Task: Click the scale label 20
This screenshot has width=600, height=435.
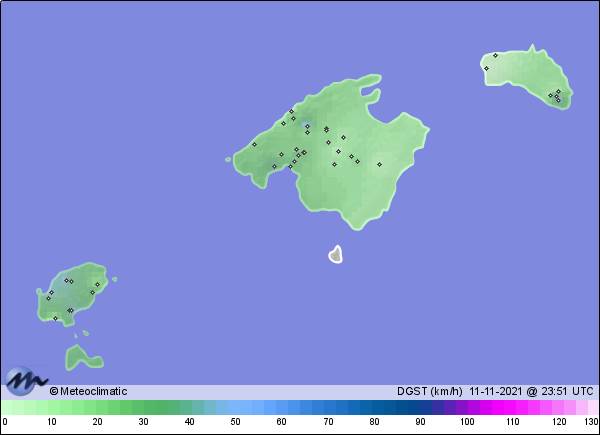Action: click(98, 422)
